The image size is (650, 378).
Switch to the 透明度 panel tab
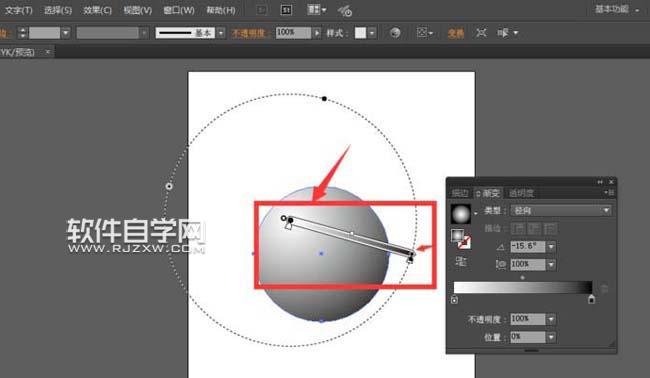(x=521, y=193)
